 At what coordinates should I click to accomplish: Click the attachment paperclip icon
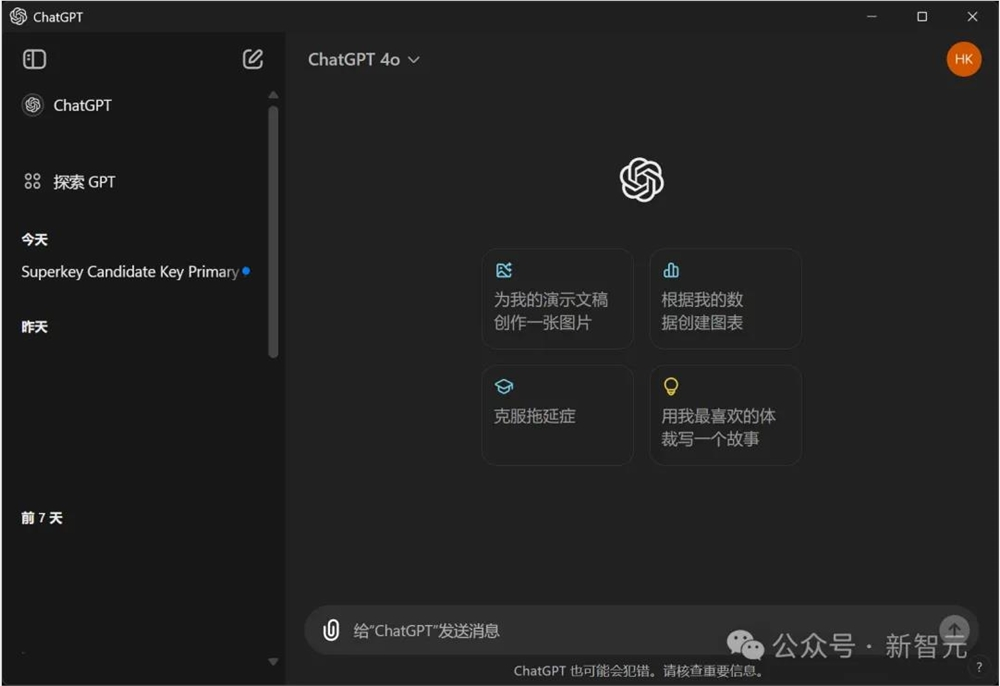tap(330, 630)
